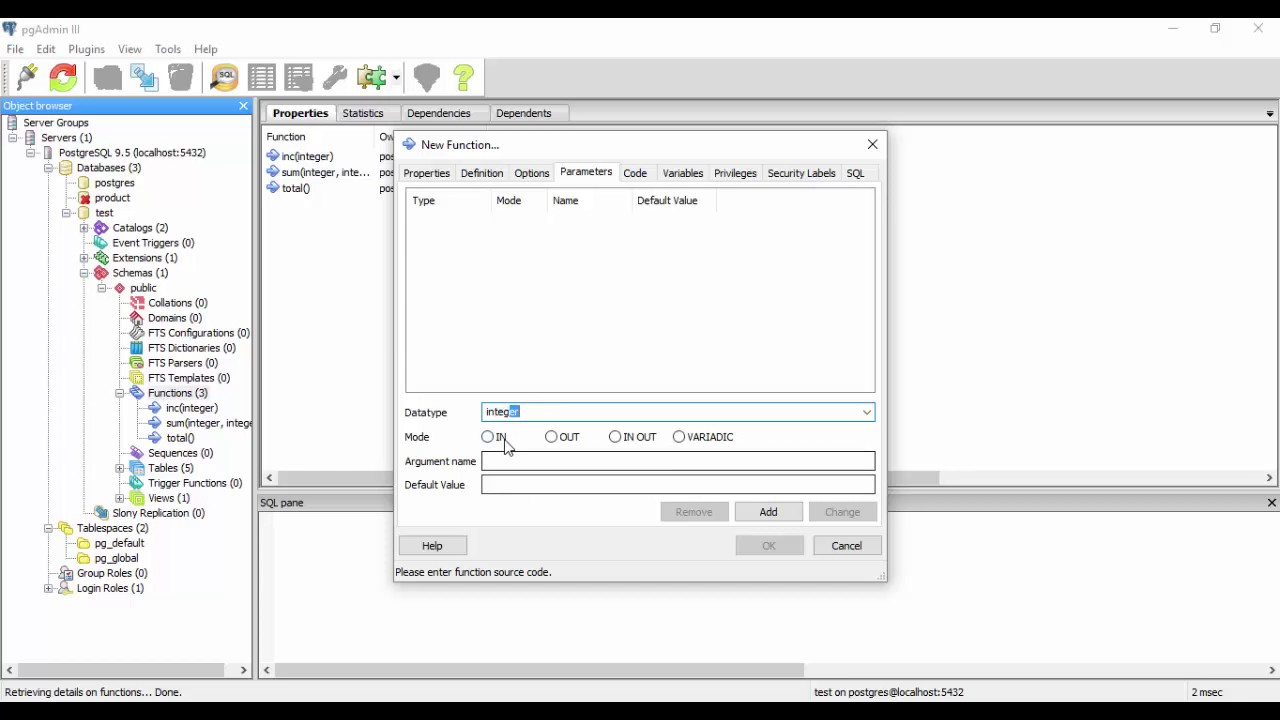Viewport: 1280px width, 720px height.
Task: Select Trigger Functions (0) tree item
Action: point(195,483)
